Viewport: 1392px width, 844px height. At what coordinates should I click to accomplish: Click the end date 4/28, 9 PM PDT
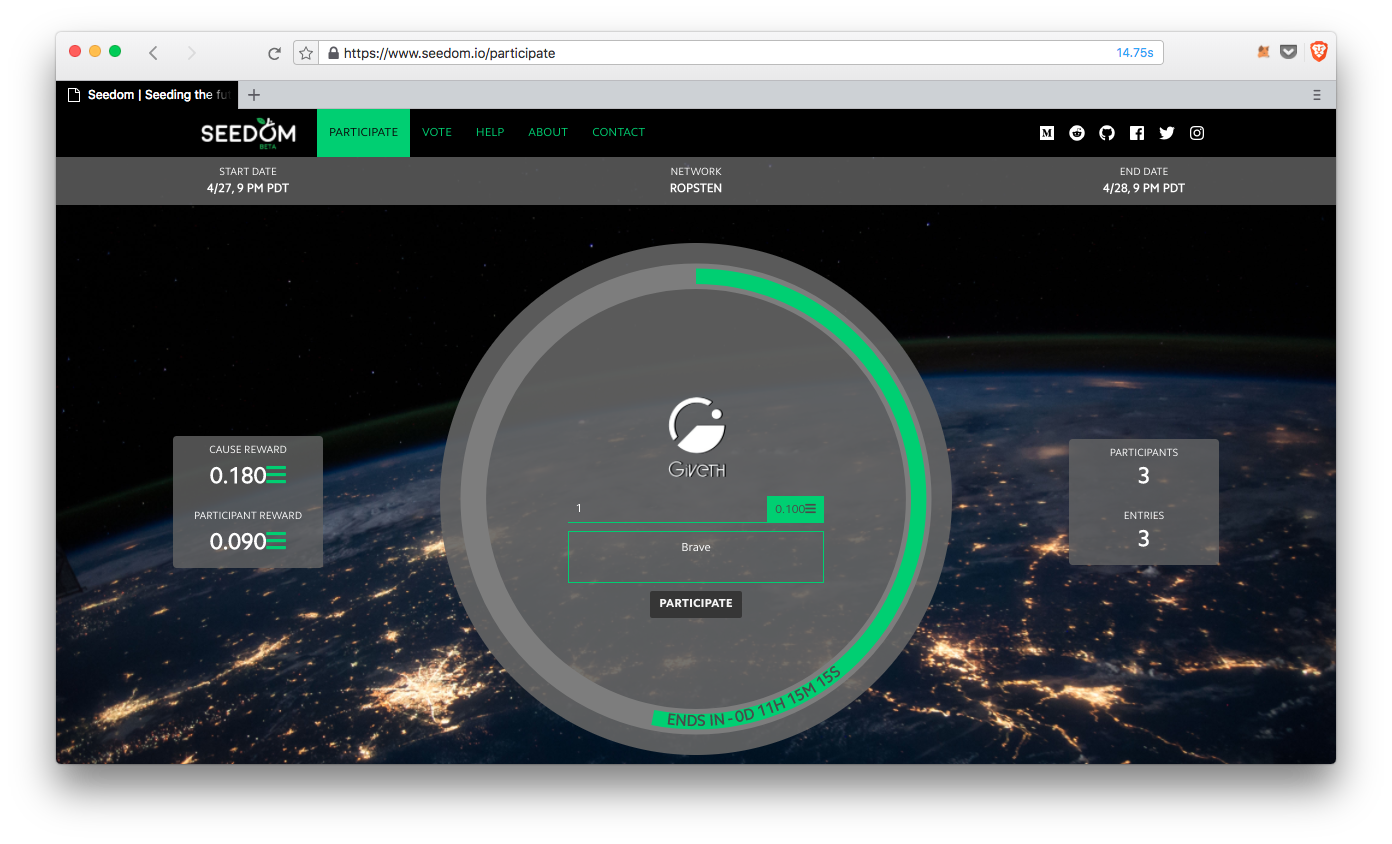click(1144, 188)
